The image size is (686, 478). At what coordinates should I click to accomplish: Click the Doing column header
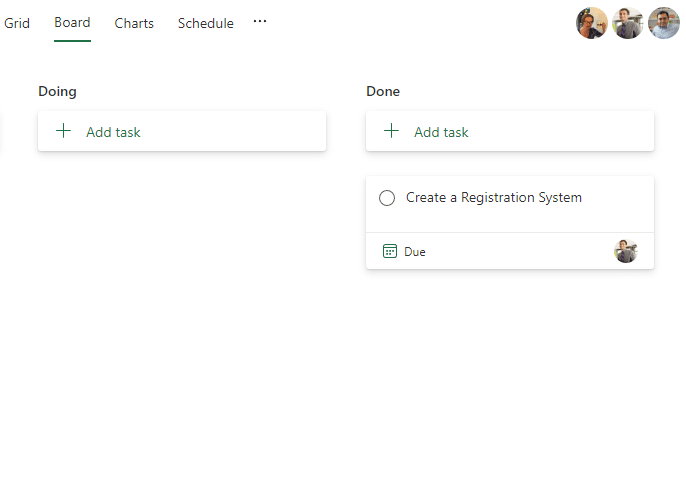57,91
